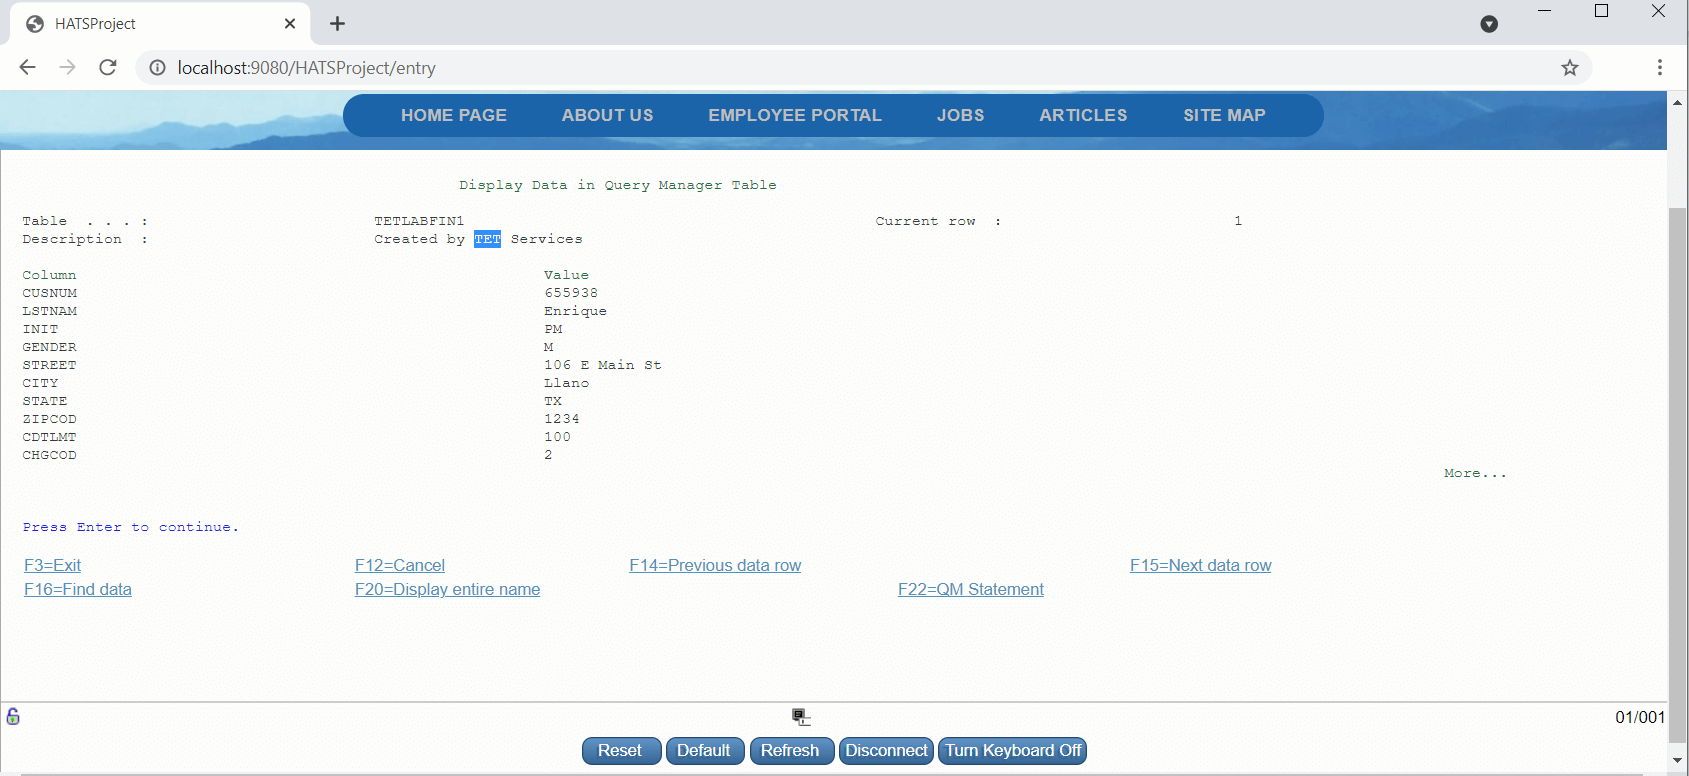Click the browser back arrow
Image resolution: width=1689 pixels, height=776 pixels.
pos(27,67)
